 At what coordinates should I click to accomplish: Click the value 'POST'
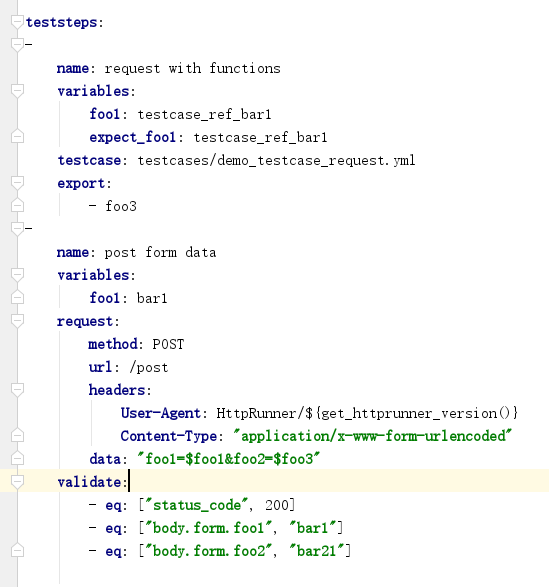click(168, 344)
